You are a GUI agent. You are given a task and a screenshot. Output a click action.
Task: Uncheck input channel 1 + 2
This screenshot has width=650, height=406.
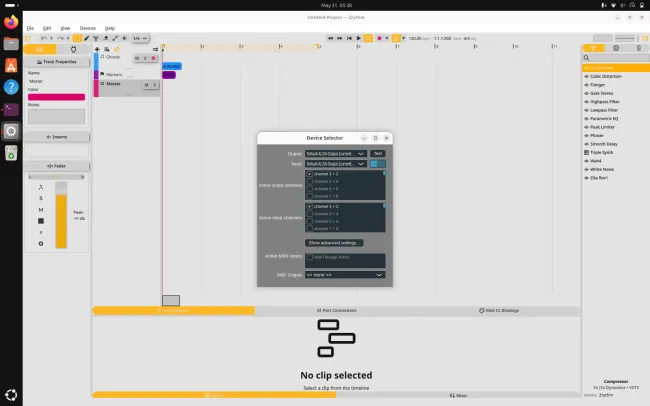(309, 207)
